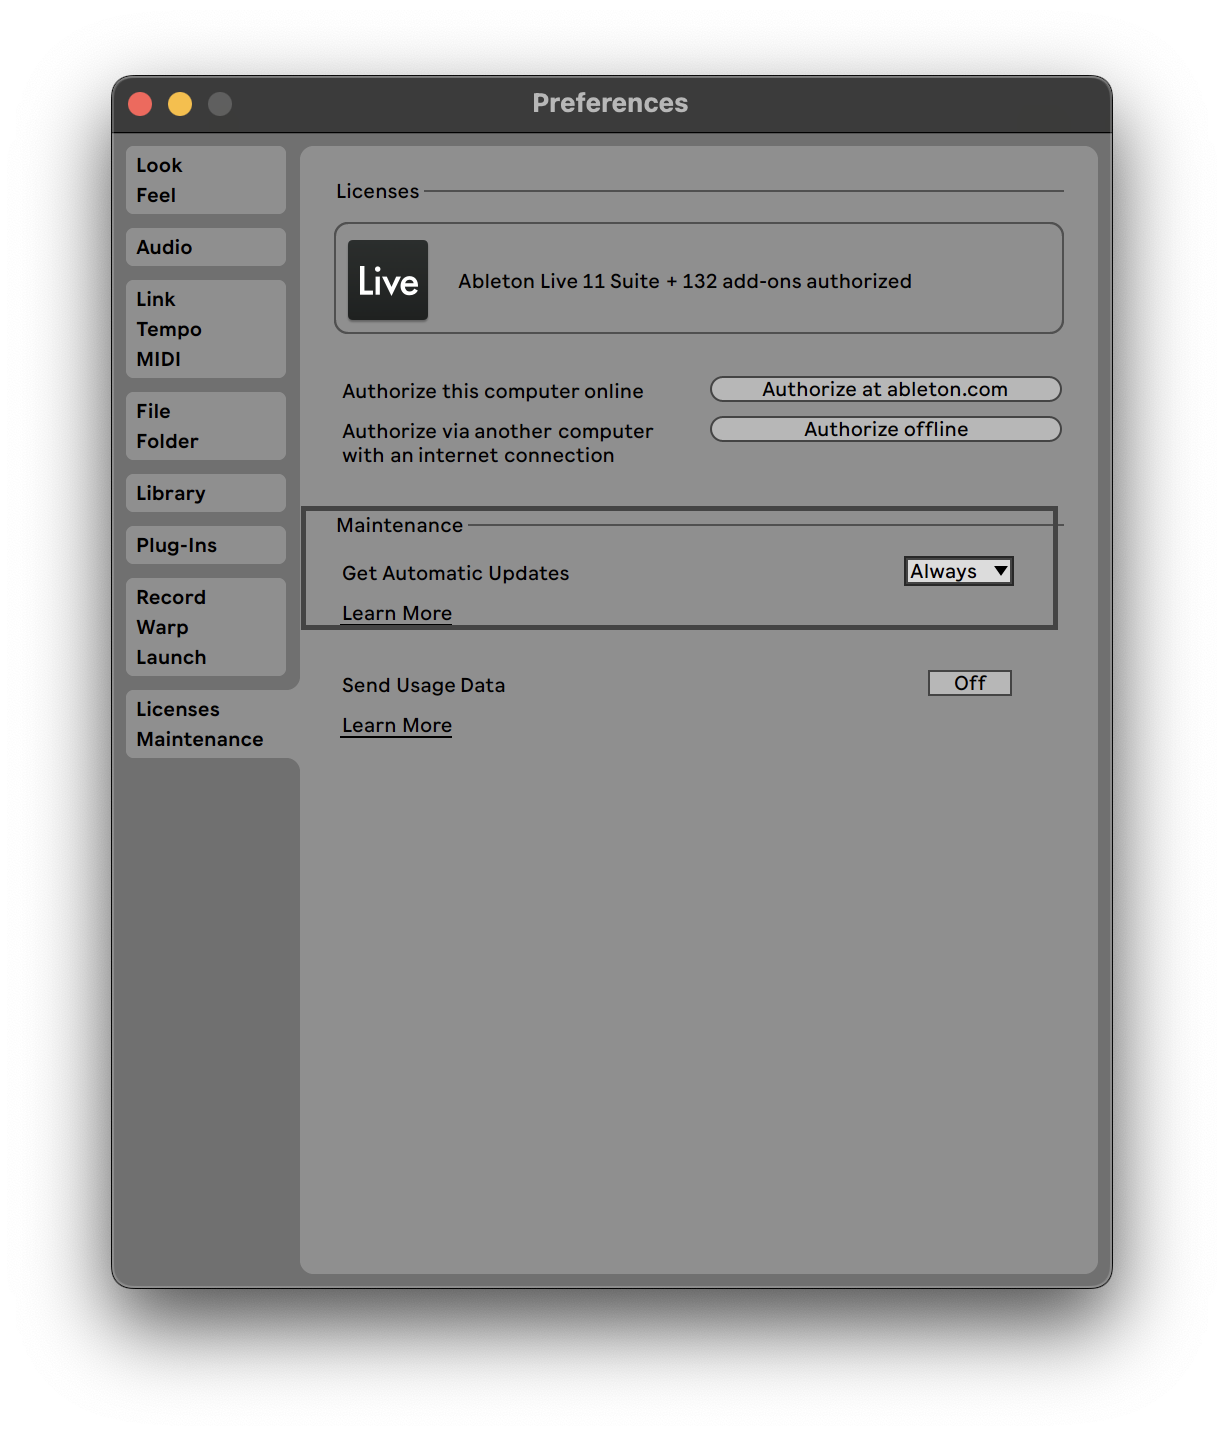The image size is (1224, 1436).
Task: Click the Authorize offline button
Action: (x=885, y=429)
